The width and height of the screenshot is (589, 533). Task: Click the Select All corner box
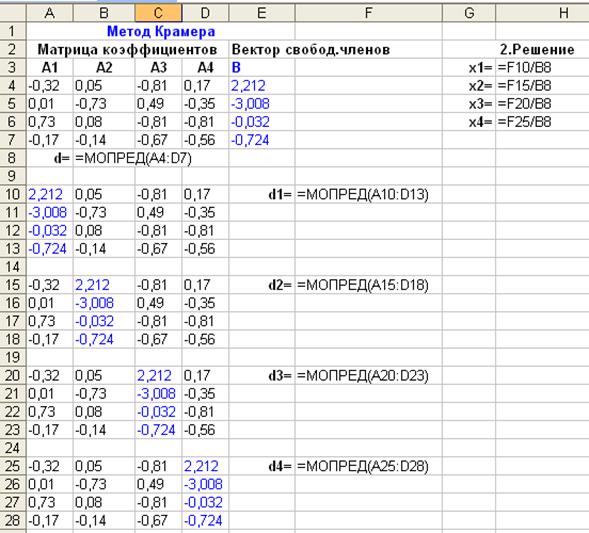[x=13, y=13]
